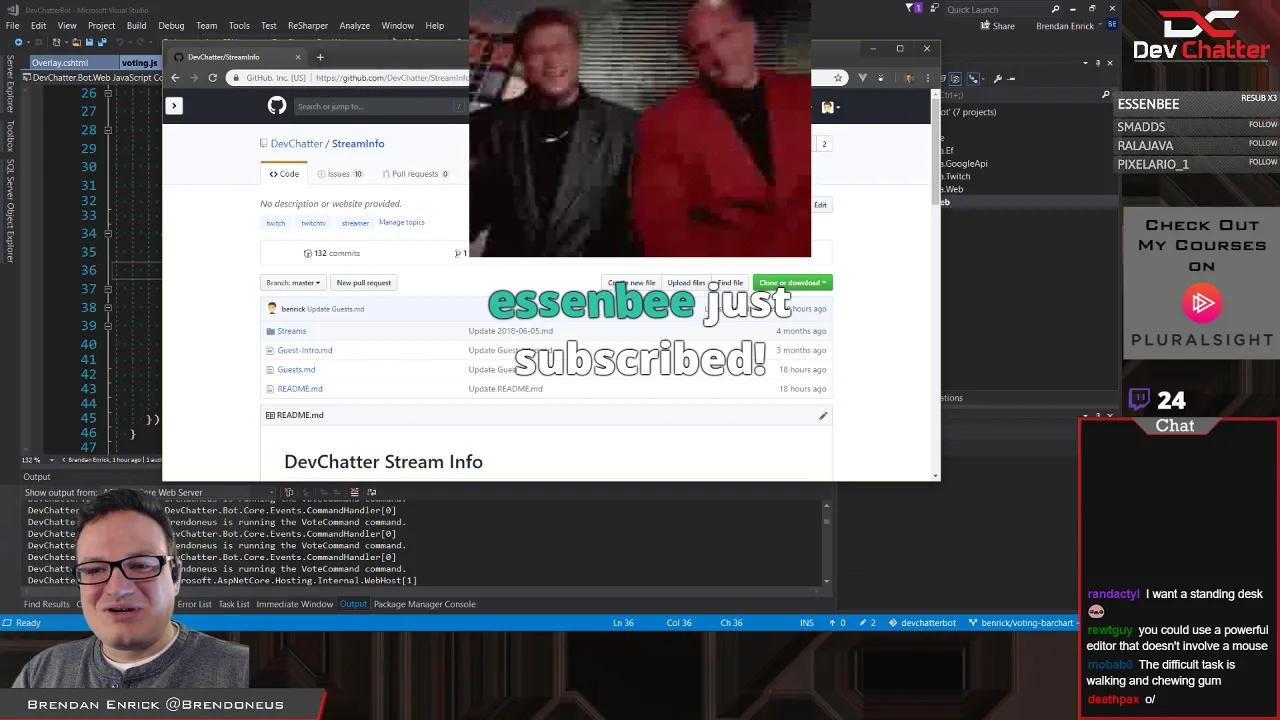Open the DevChatter organization link

[x=296, y=144]
